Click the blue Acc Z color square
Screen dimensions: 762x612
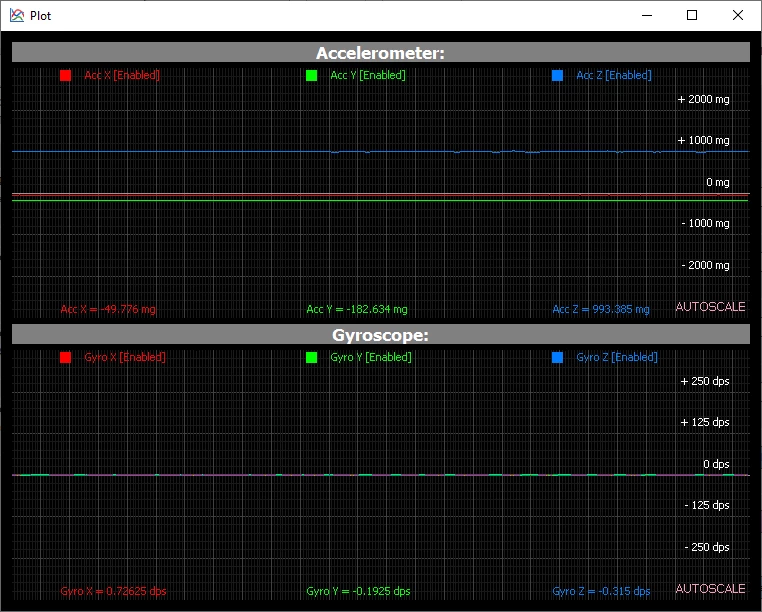tap(557, 75)
